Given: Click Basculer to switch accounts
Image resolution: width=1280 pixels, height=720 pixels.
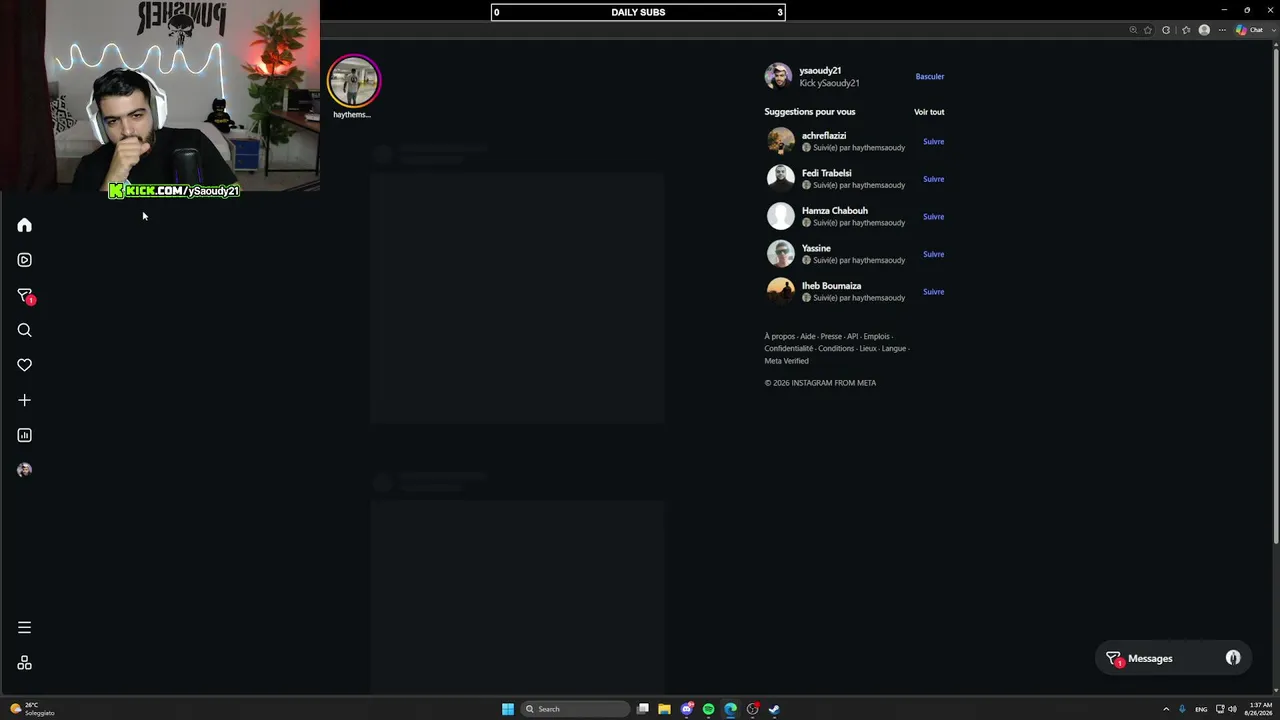Looking at the screenshot, I should [x=930, y=77].
